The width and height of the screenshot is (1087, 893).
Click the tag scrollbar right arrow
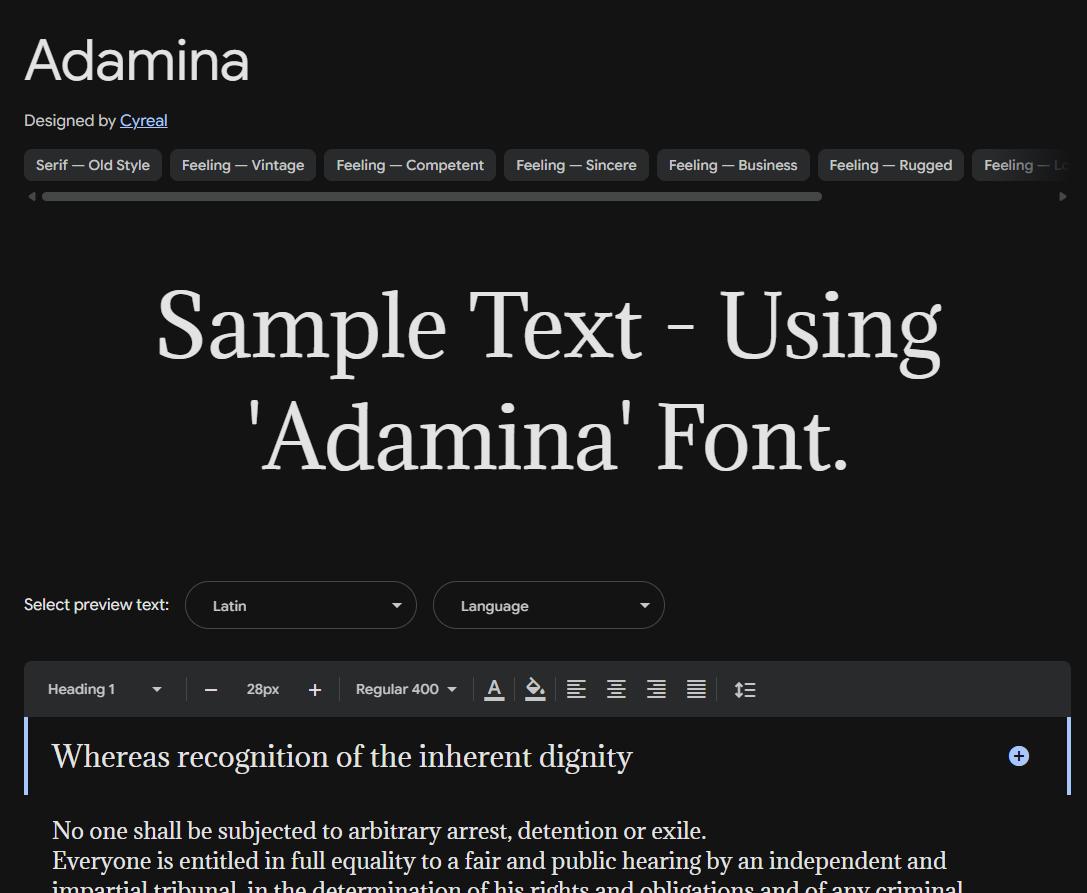[x=1063, y=197]
